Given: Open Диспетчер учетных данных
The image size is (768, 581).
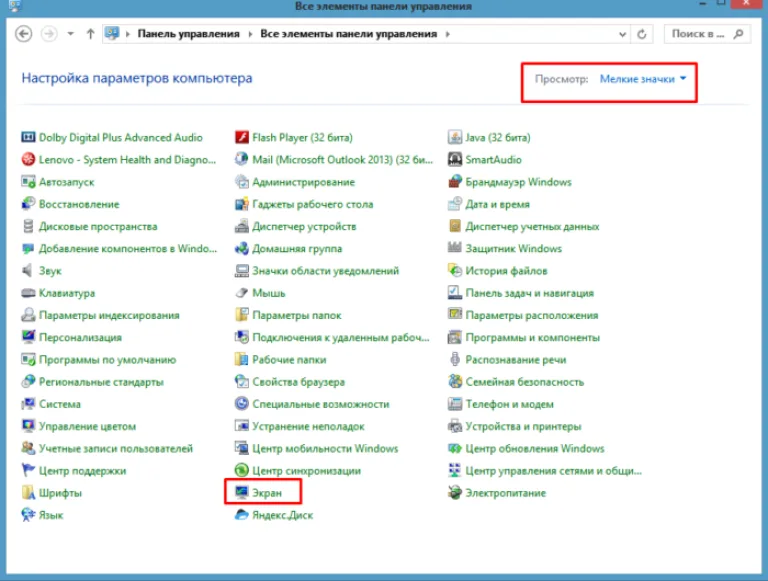Looking at the screenshot, I should (532, 226).
